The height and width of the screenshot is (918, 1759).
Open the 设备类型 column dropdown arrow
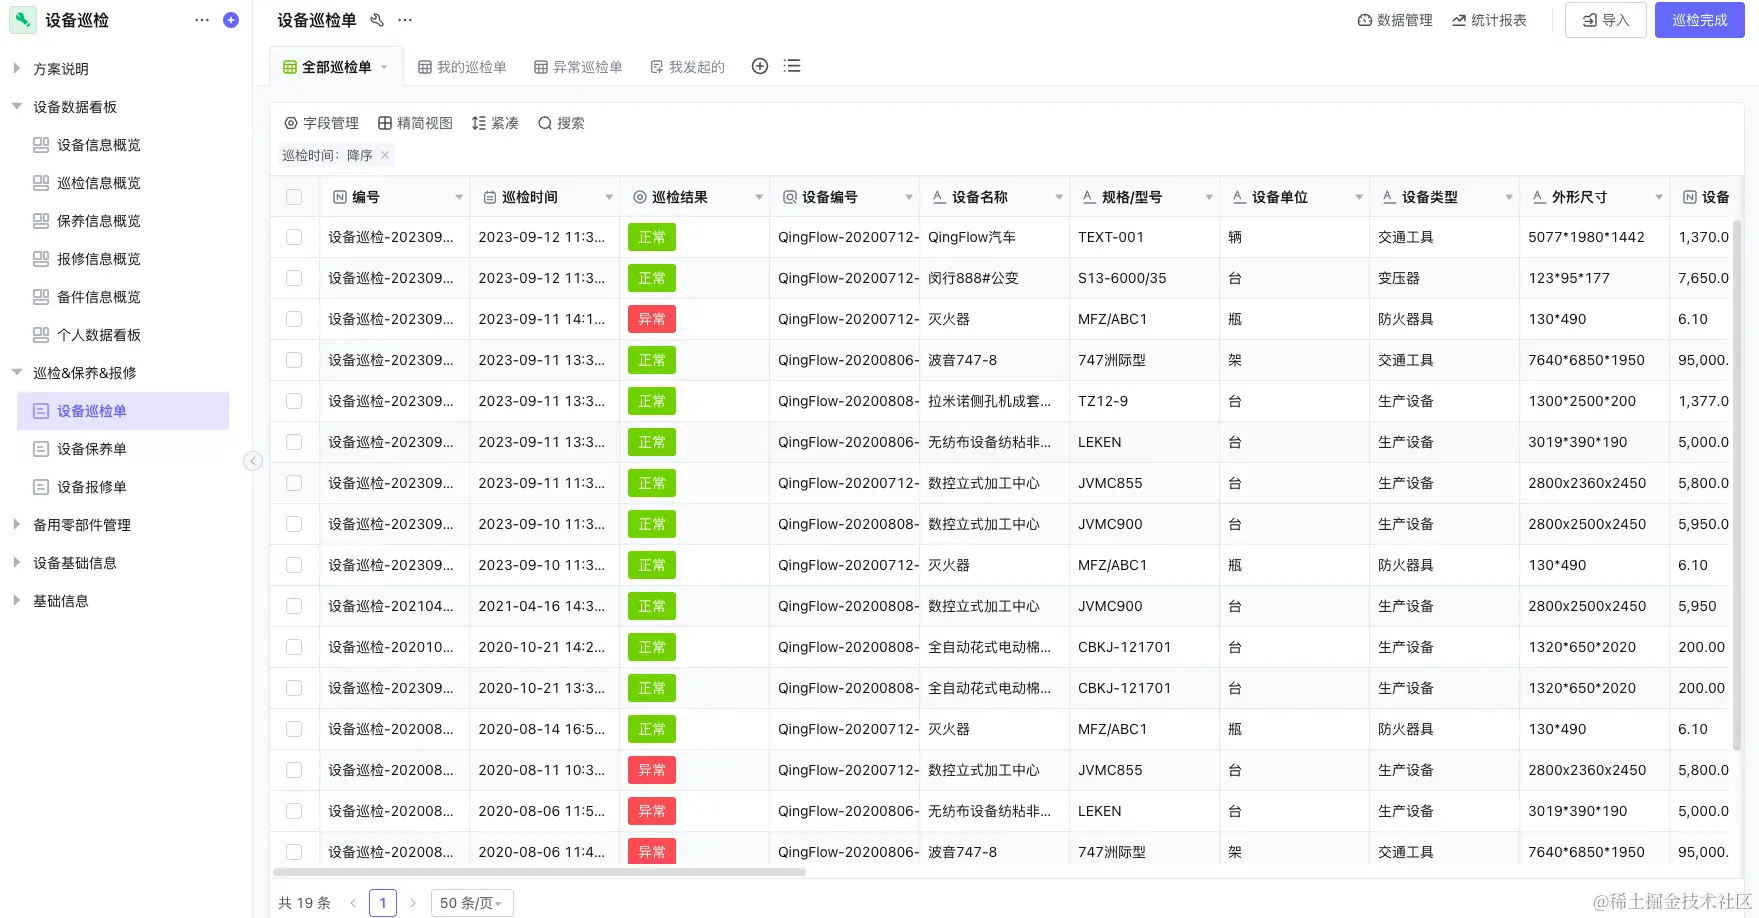[x=1509, y=197]
